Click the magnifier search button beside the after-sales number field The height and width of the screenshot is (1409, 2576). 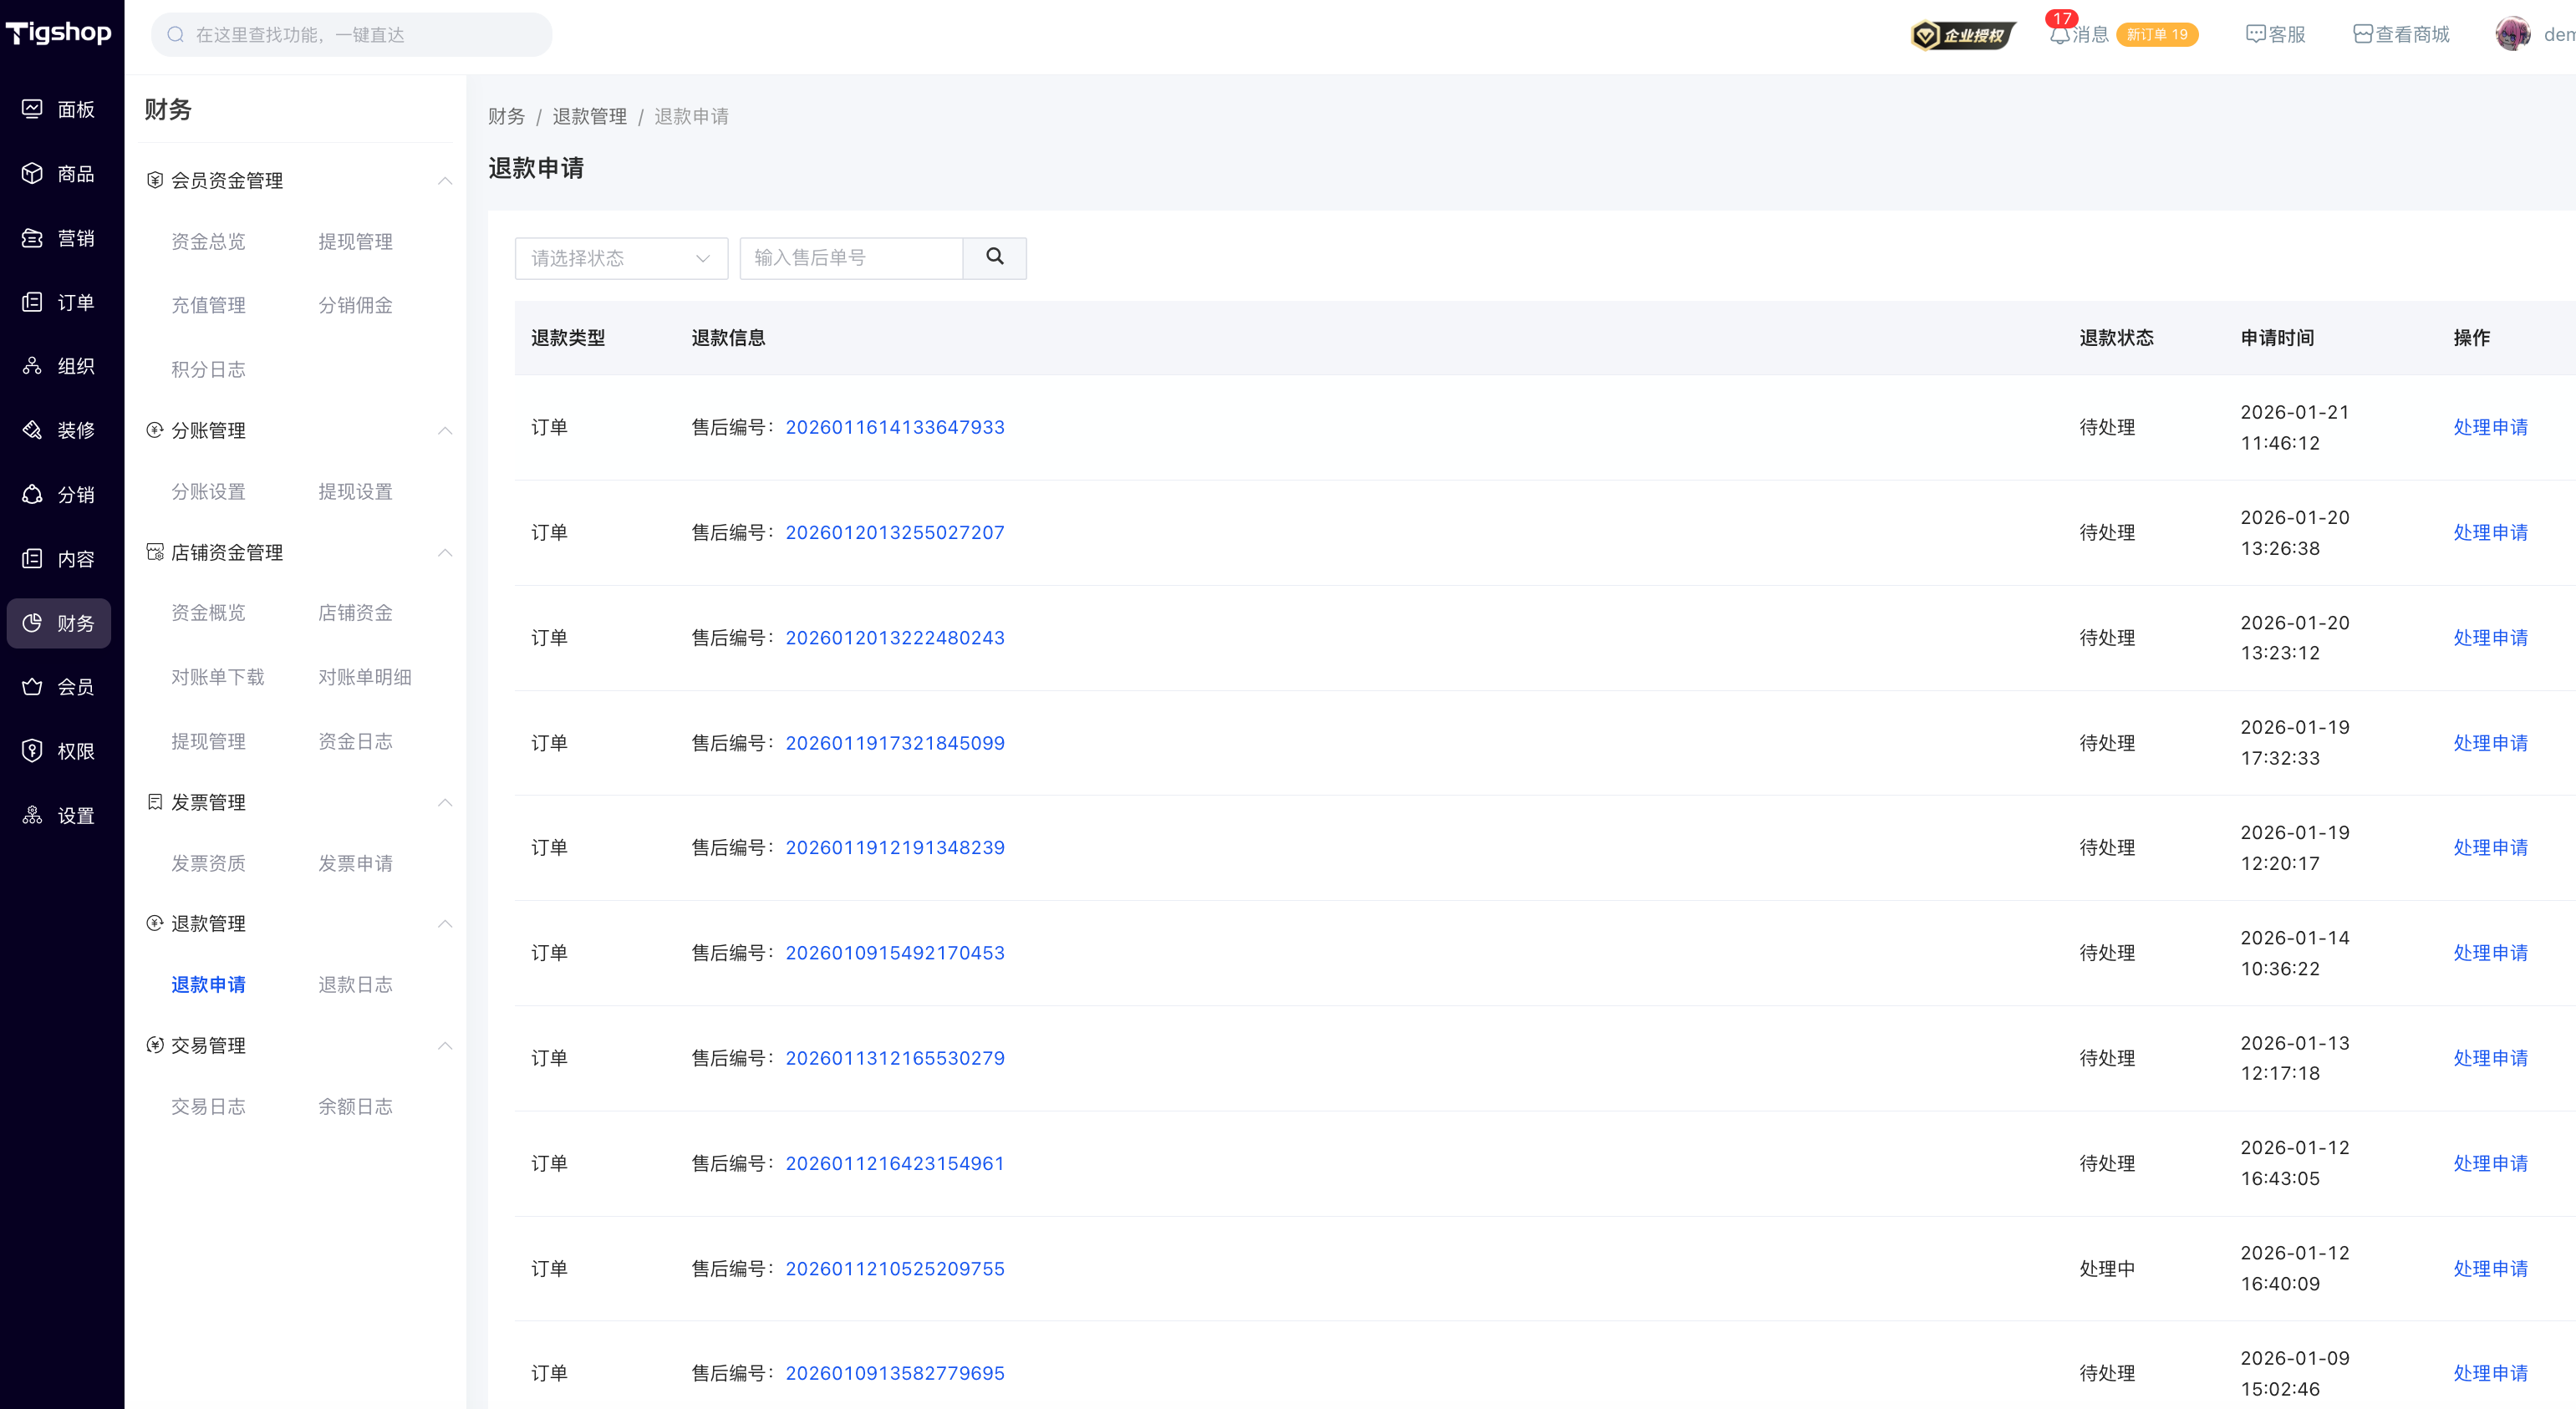coord(994,257)
